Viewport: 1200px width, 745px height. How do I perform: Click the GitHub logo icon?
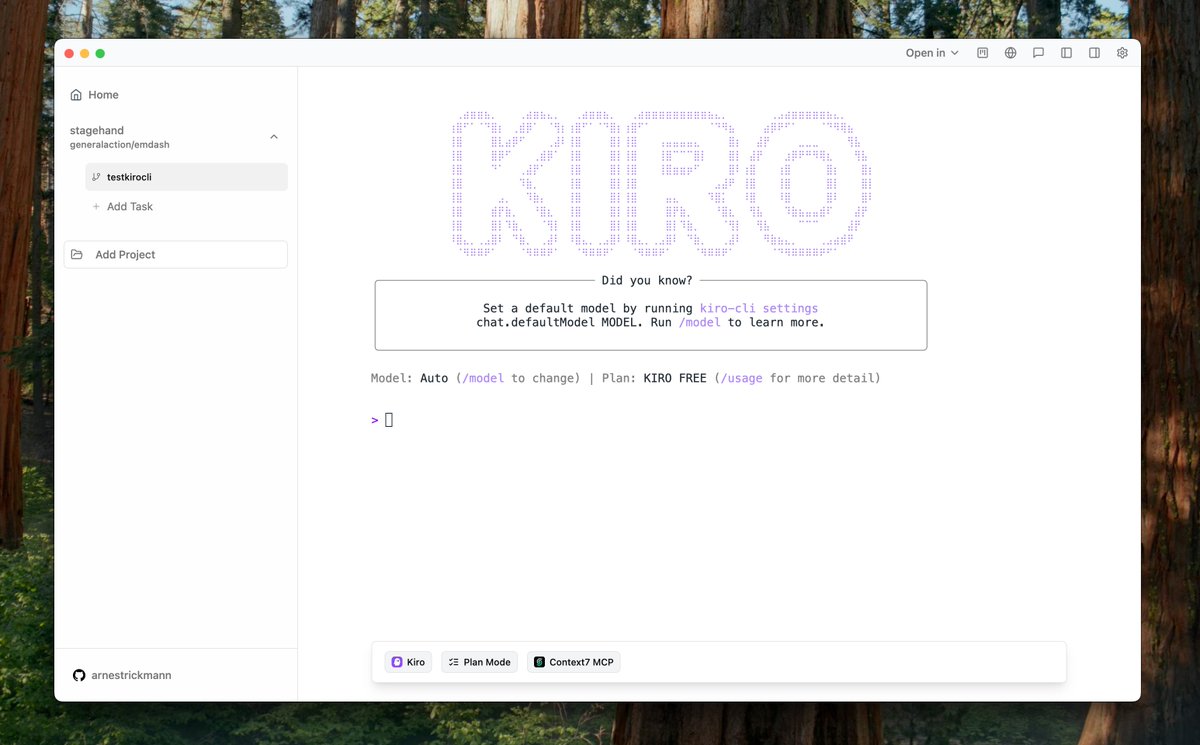79,675
